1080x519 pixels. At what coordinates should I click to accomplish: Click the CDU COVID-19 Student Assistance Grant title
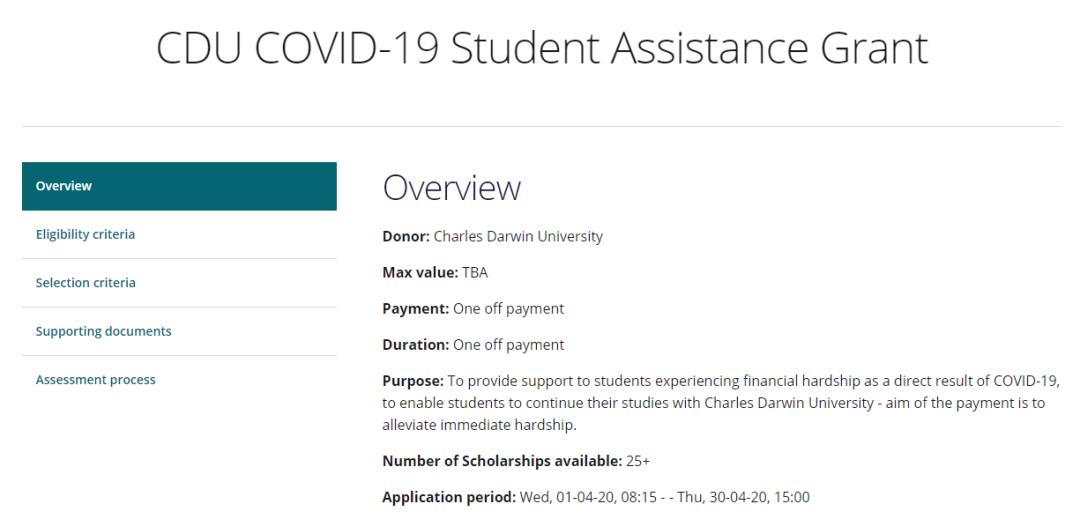pyautogui.click(x=542, y=49)
